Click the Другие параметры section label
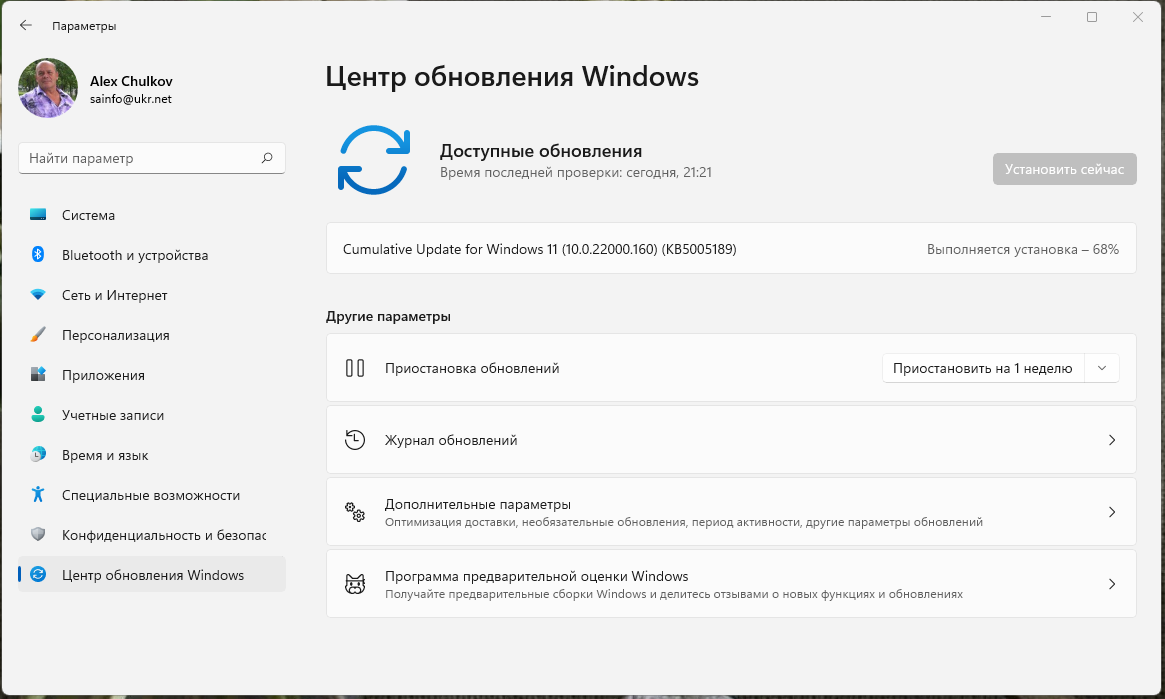1165x699 pixels. pos(388,316)
